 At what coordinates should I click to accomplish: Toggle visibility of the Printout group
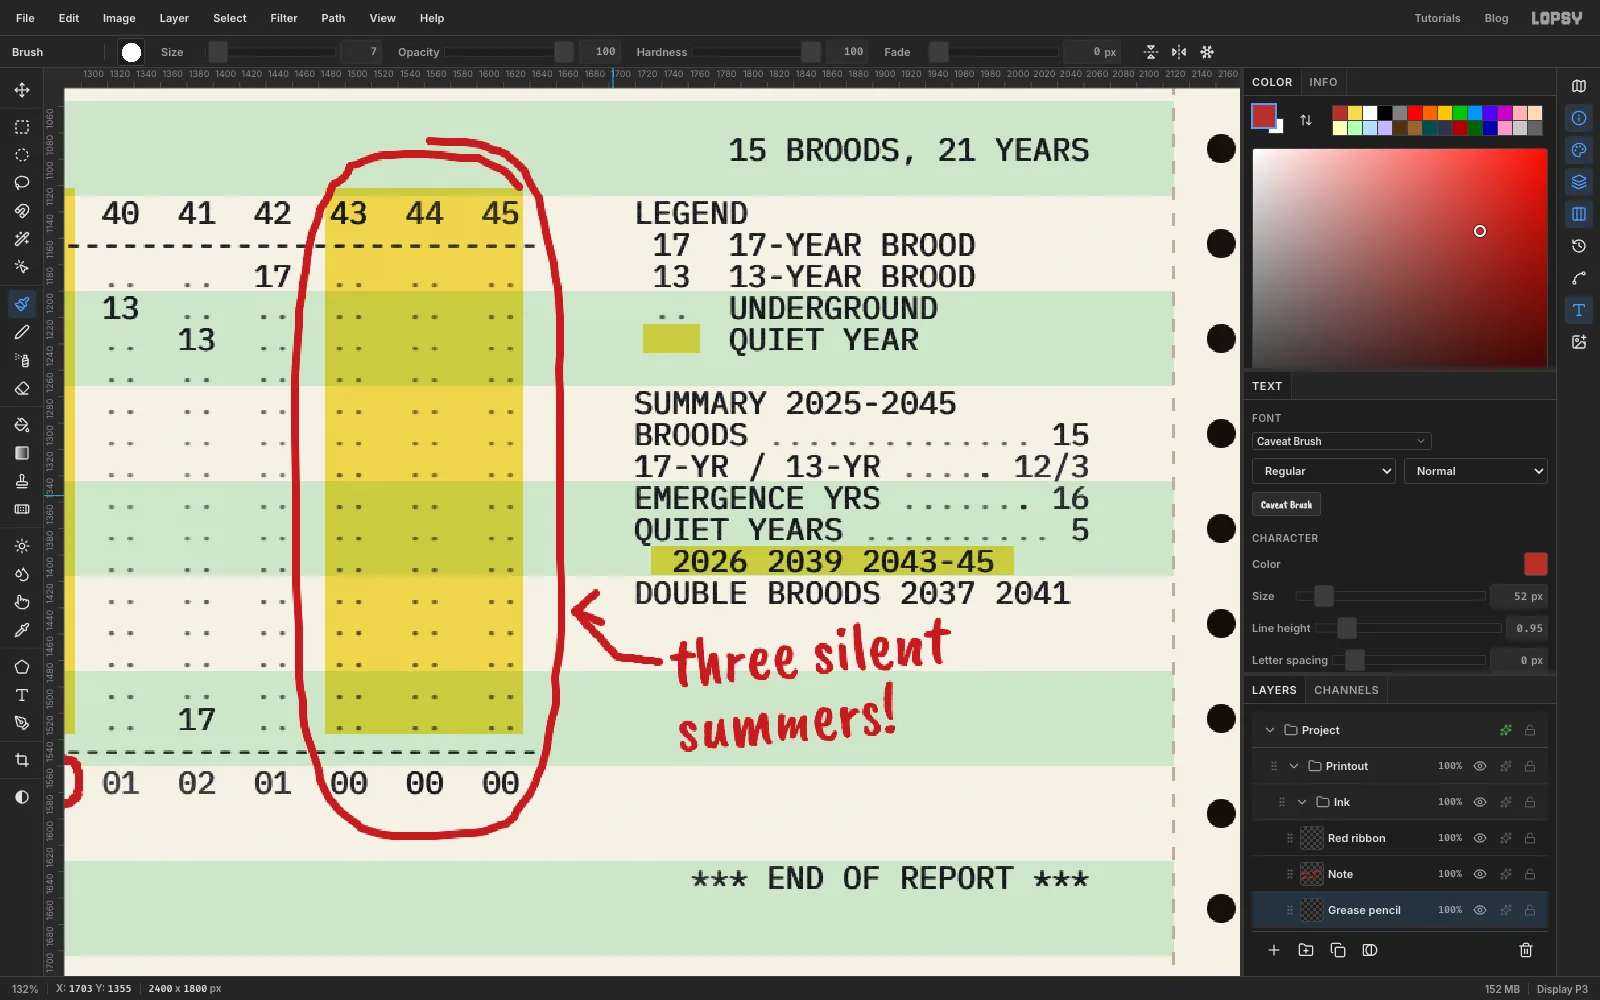1480,766
